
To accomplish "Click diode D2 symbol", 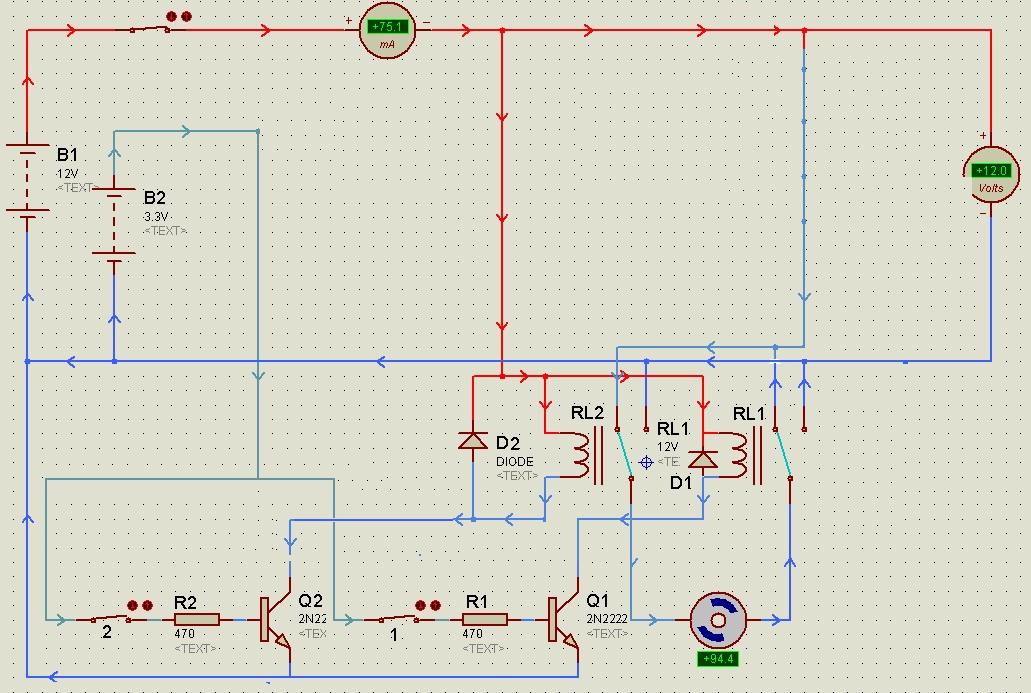I will (473, 441).
